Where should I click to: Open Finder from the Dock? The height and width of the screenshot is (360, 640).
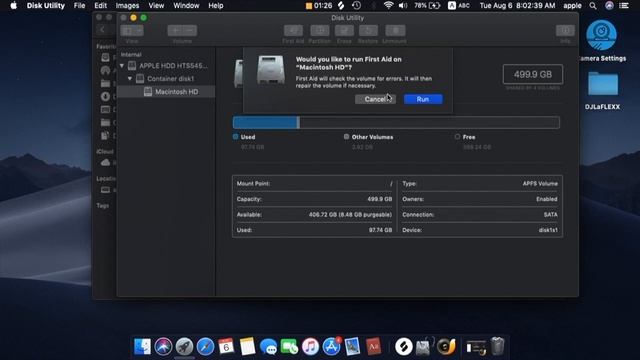(x=142, y=347)
